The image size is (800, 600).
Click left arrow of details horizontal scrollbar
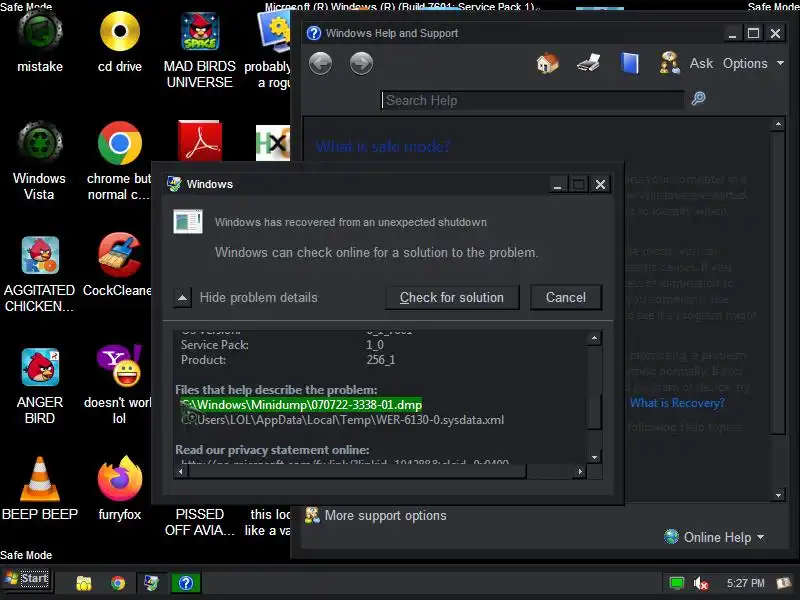pos(181,471)
